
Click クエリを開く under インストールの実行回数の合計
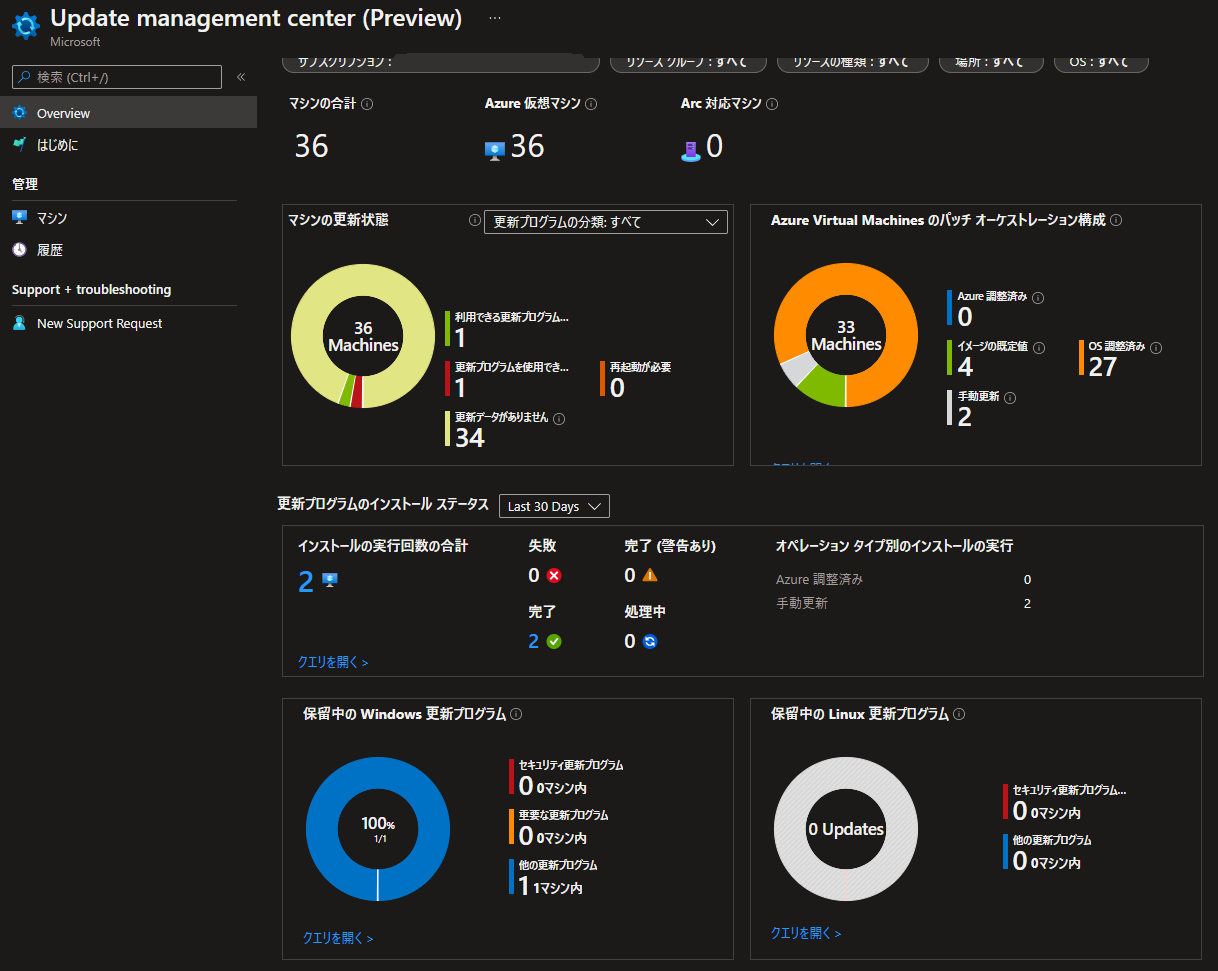(333, 662)
